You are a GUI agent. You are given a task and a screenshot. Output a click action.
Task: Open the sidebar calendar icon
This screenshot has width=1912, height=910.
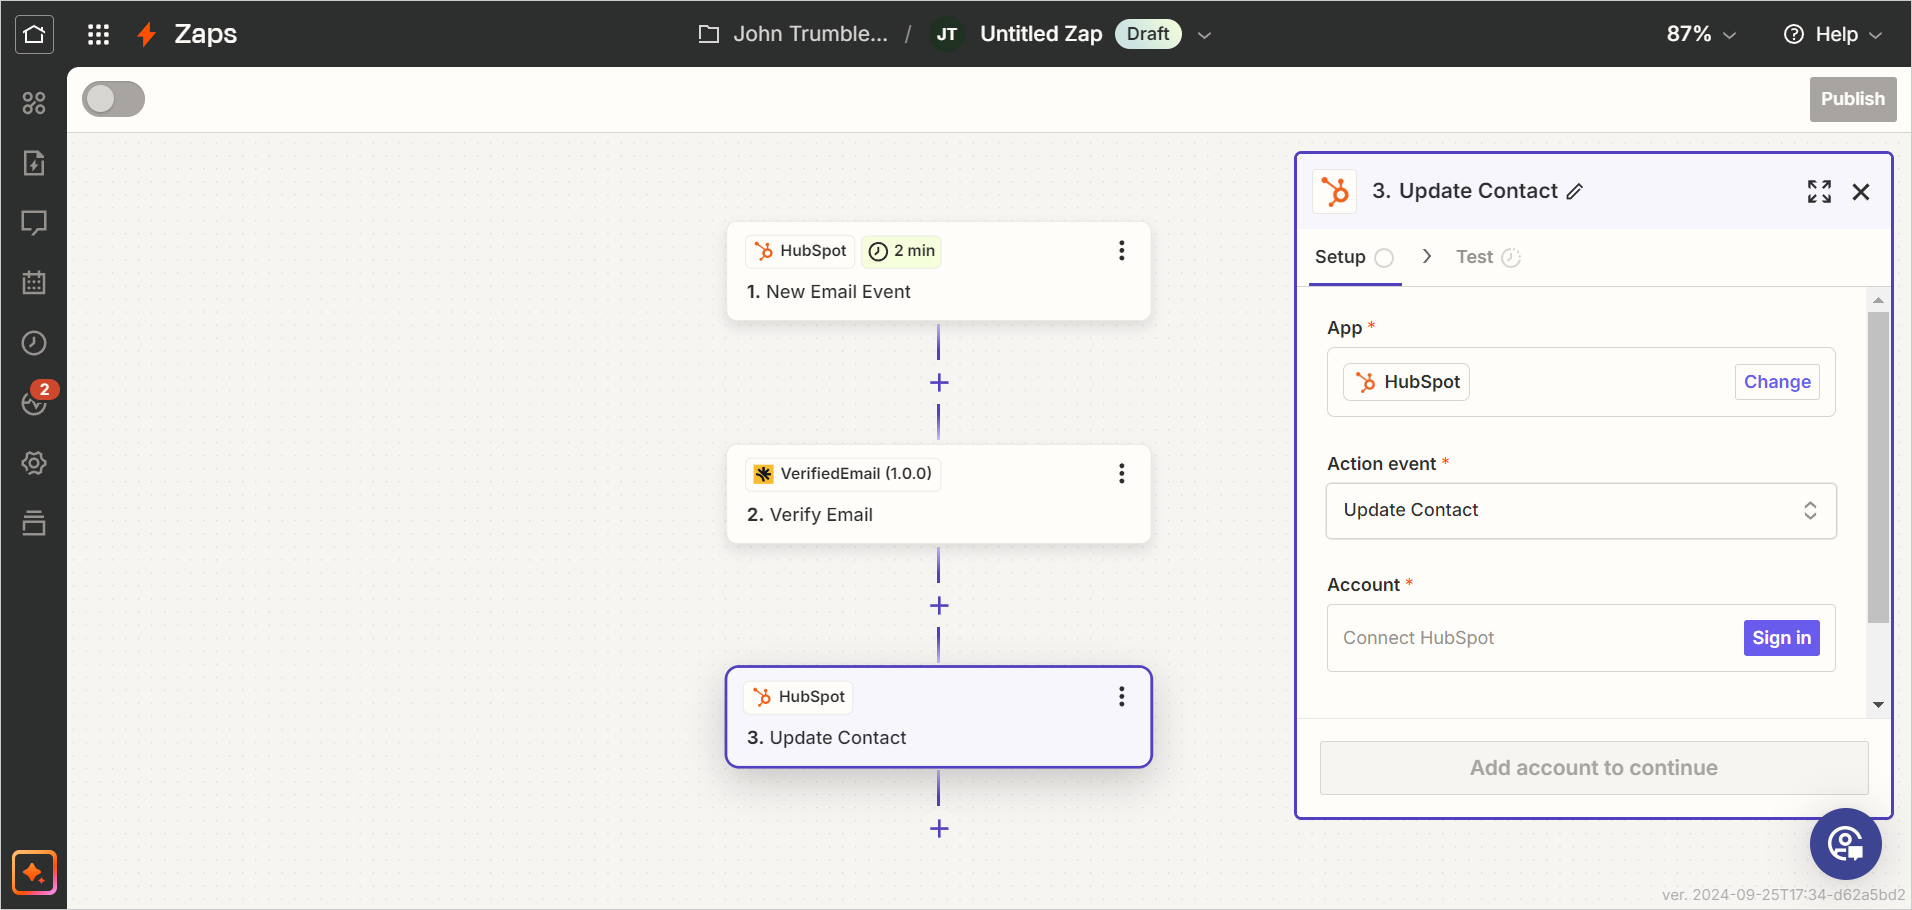click(34, 283)
